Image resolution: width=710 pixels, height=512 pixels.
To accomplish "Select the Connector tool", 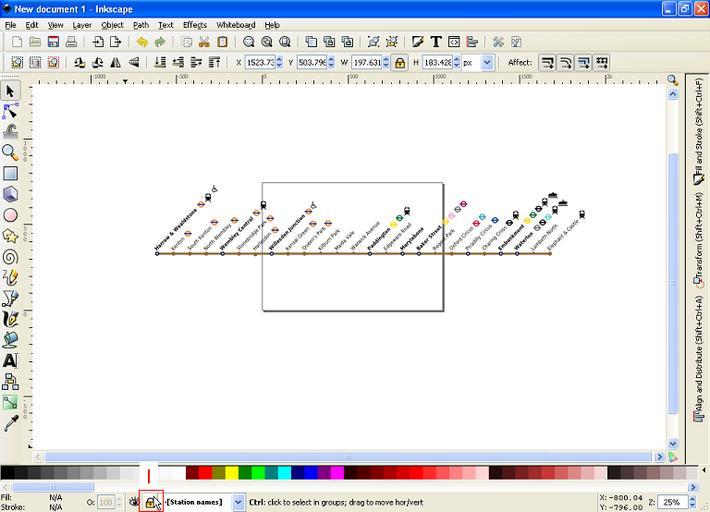I will tap(10, 382).
